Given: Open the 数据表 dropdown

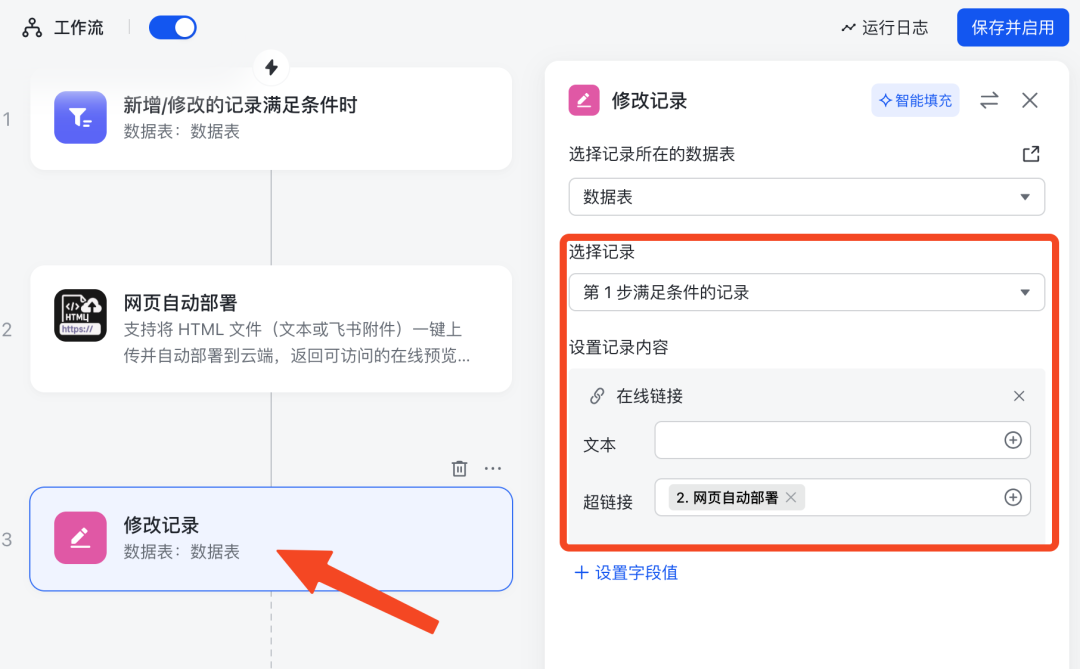Looking at the screenshot, I should pos(806,197).
